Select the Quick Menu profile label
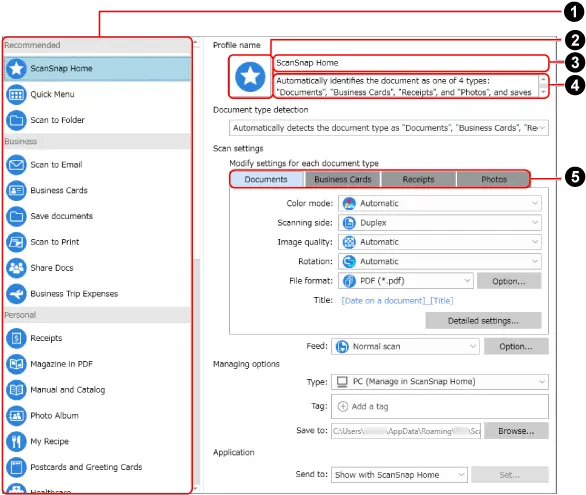Image resolution: width=586 pixels, height=495 pixels. pos(52,94)
